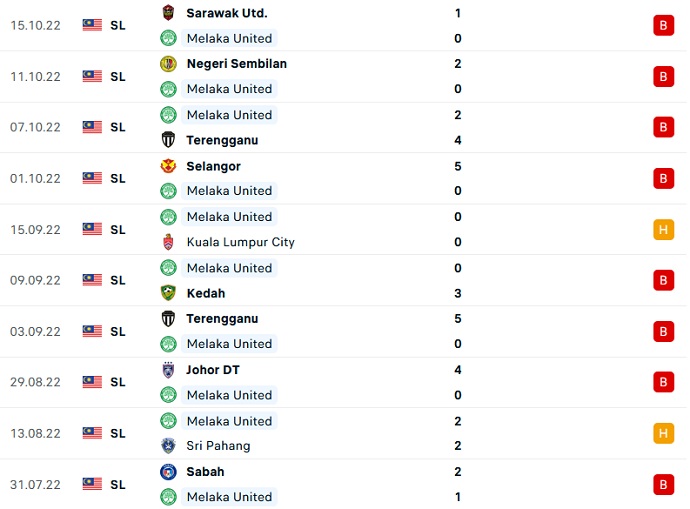Select the Johor DT team name

(x=213, y=370)
